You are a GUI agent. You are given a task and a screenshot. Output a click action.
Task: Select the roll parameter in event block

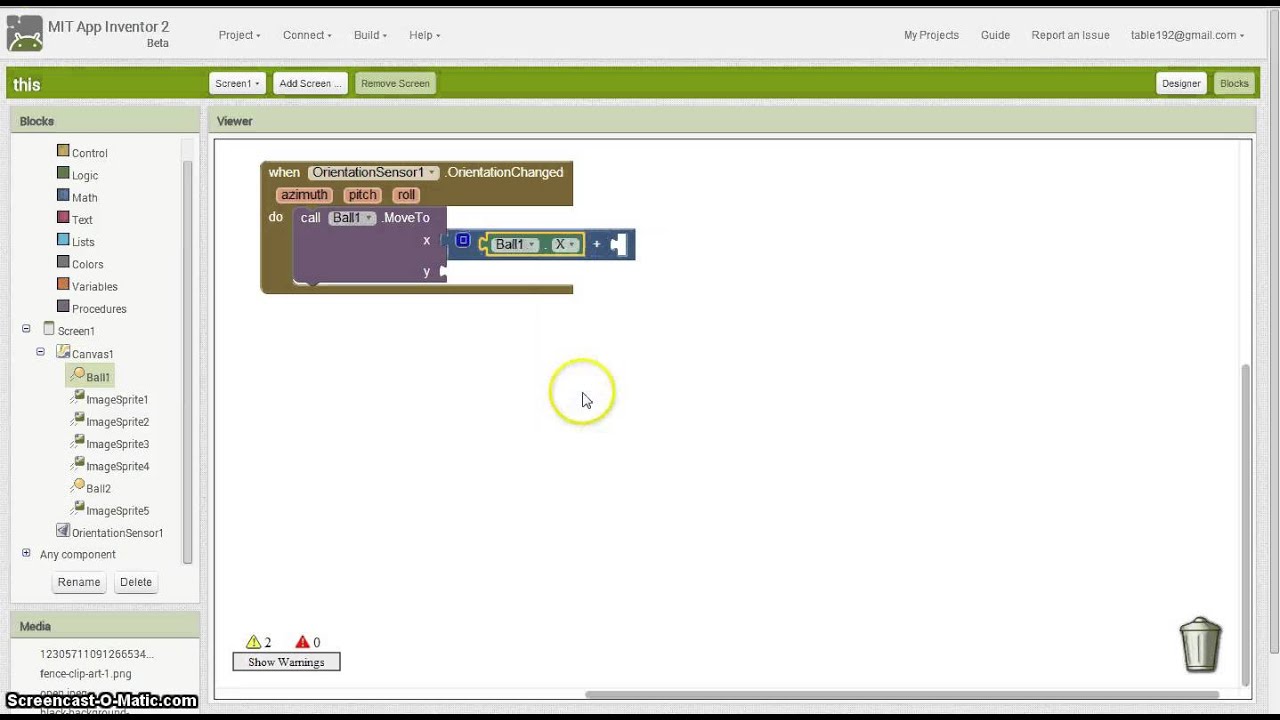(406, 195)
